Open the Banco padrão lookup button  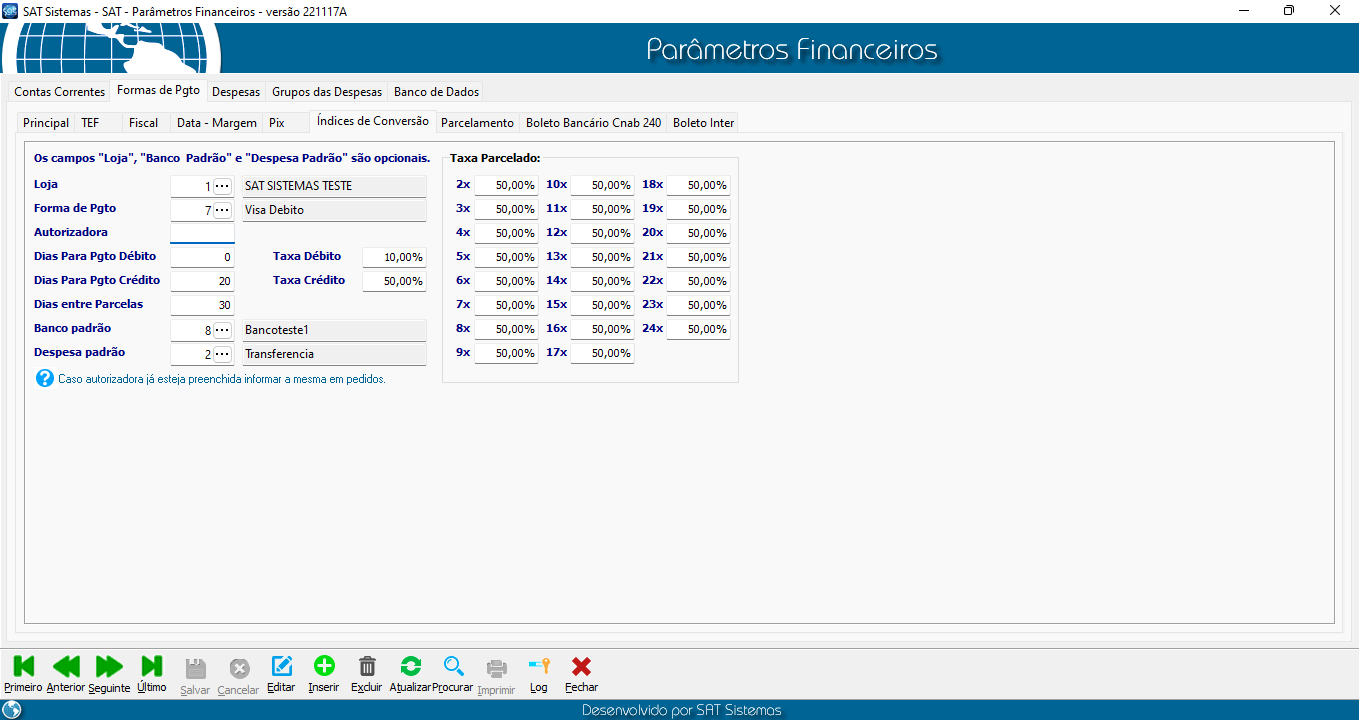222,330
